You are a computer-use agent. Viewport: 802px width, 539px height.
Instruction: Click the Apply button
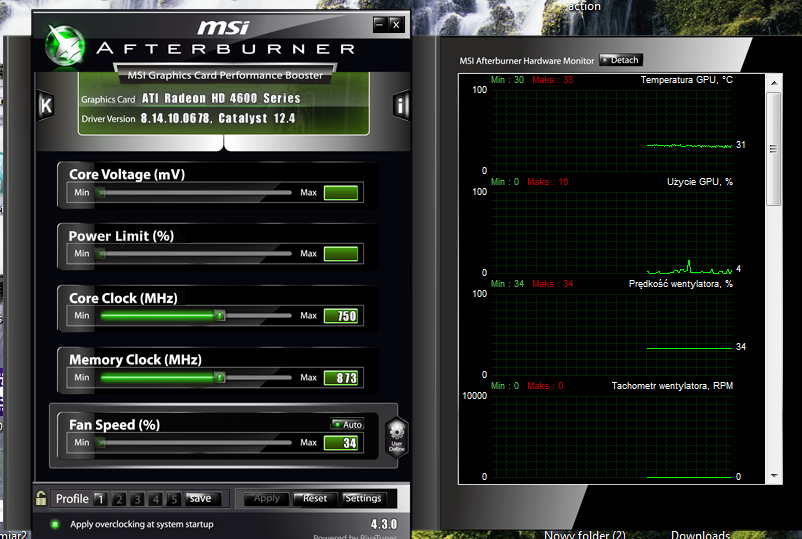coord(266,499)
